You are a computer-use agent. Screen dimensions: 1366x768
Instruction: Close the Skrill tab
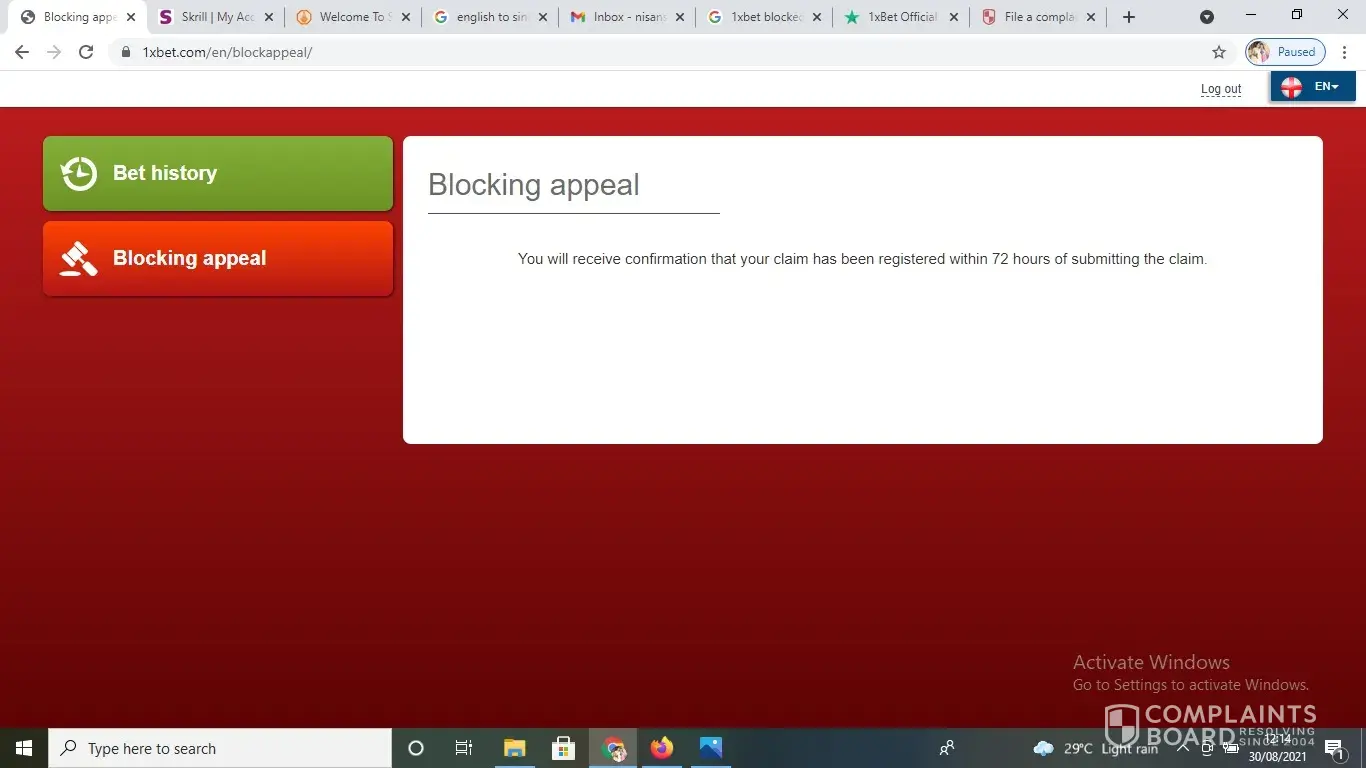point(268,17)
